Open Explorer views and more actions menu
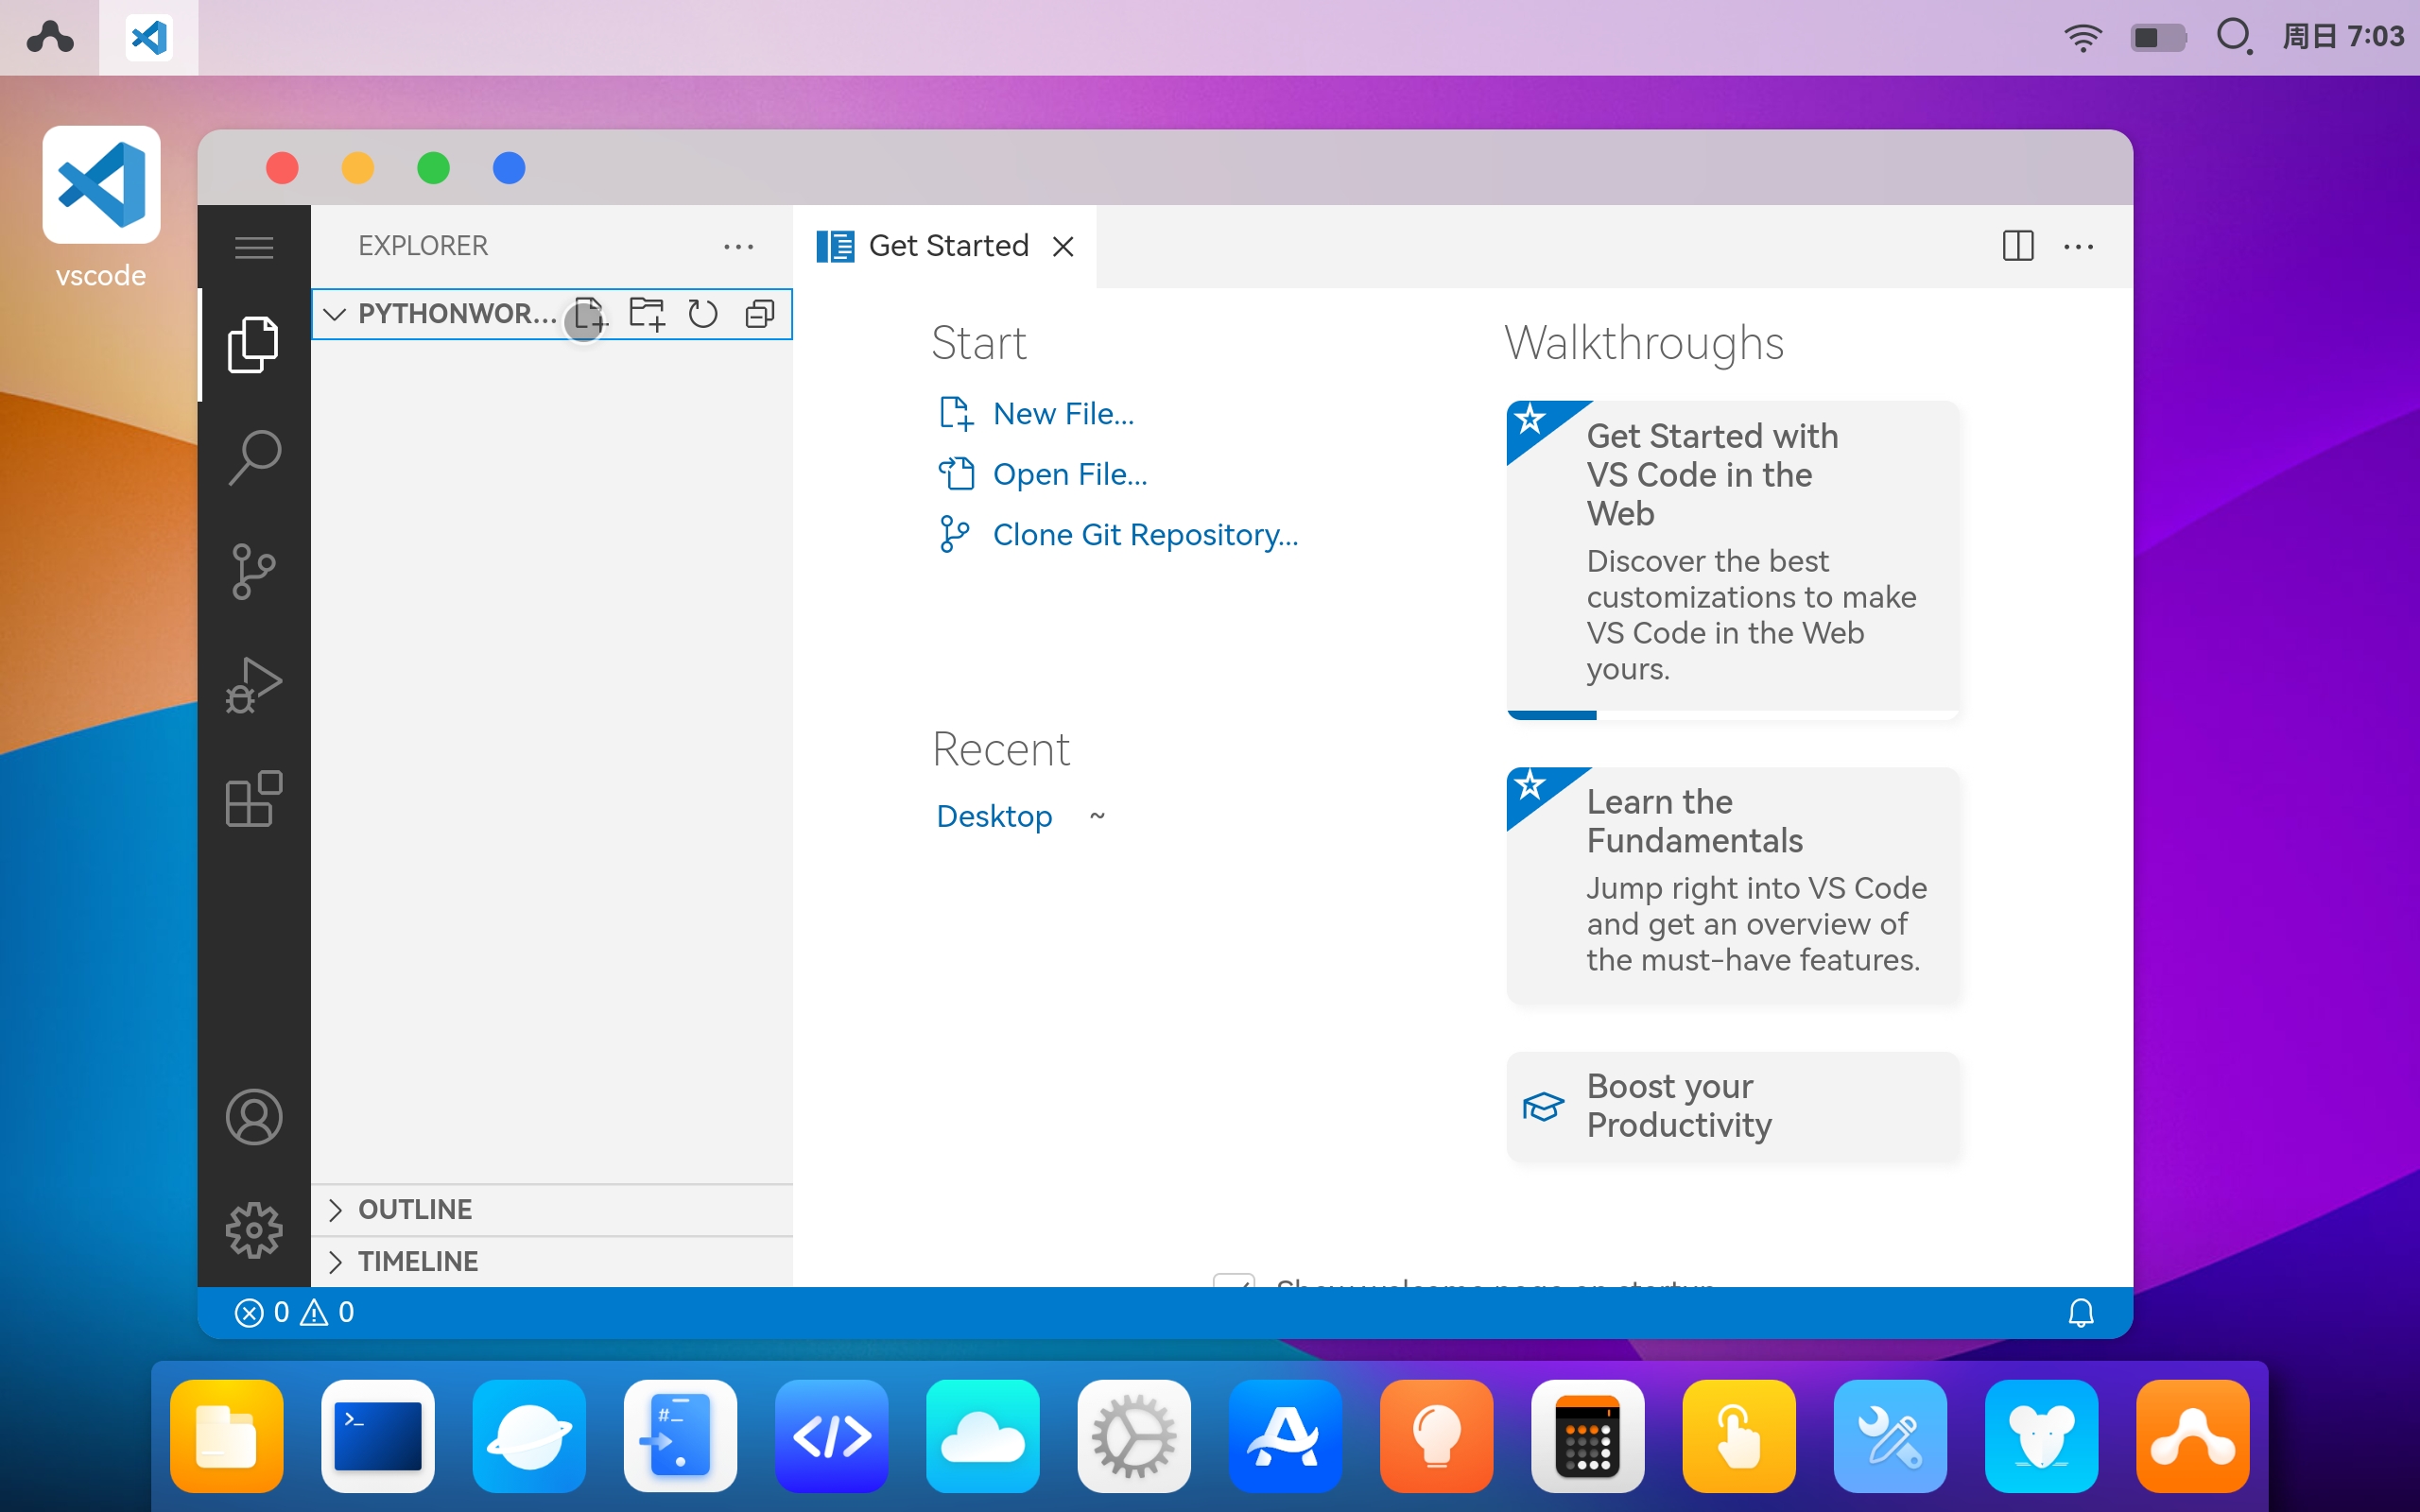 (x=739, y=247)
